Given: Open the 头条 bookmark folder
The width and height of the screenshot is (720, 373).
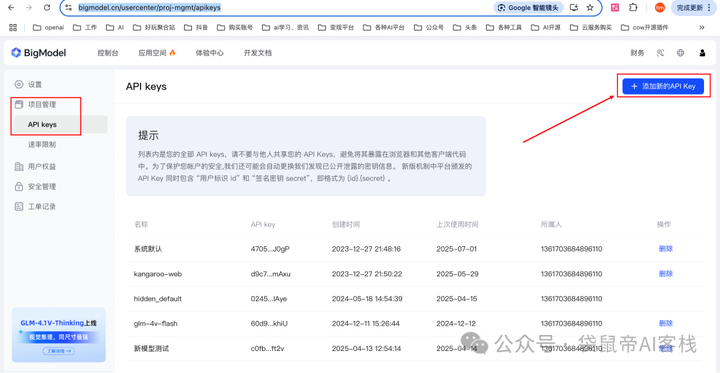Looking at the screenshot, I should point(465,27).
